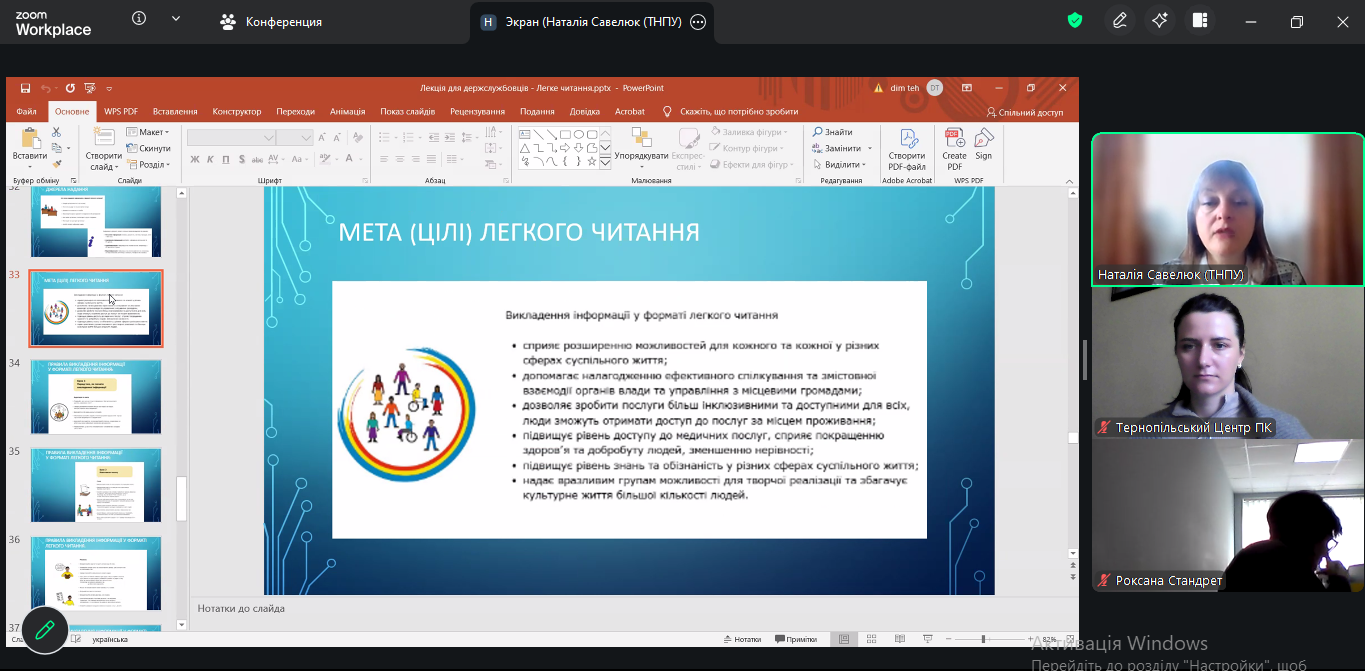The width and height of the screenshot is (1365, 671).
Task: Switch to the Анімація ribbon tab
Action: pos(347,112)
